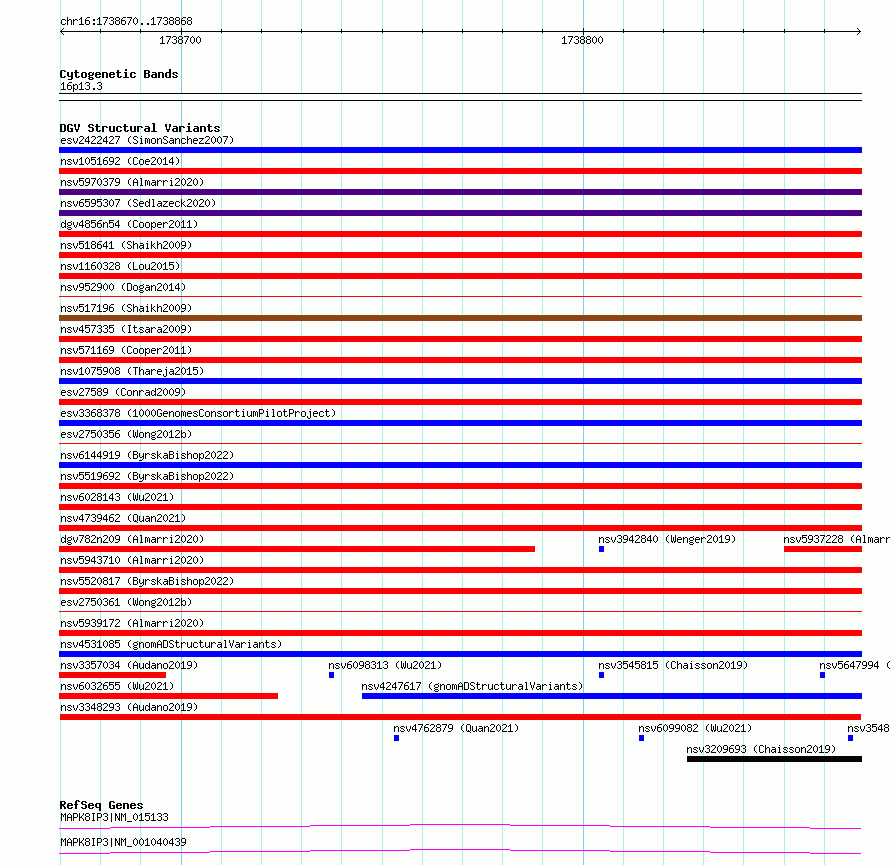Click nsv517196 (Shaikh2009) label
890x865 pixels.
coord(126,308)
